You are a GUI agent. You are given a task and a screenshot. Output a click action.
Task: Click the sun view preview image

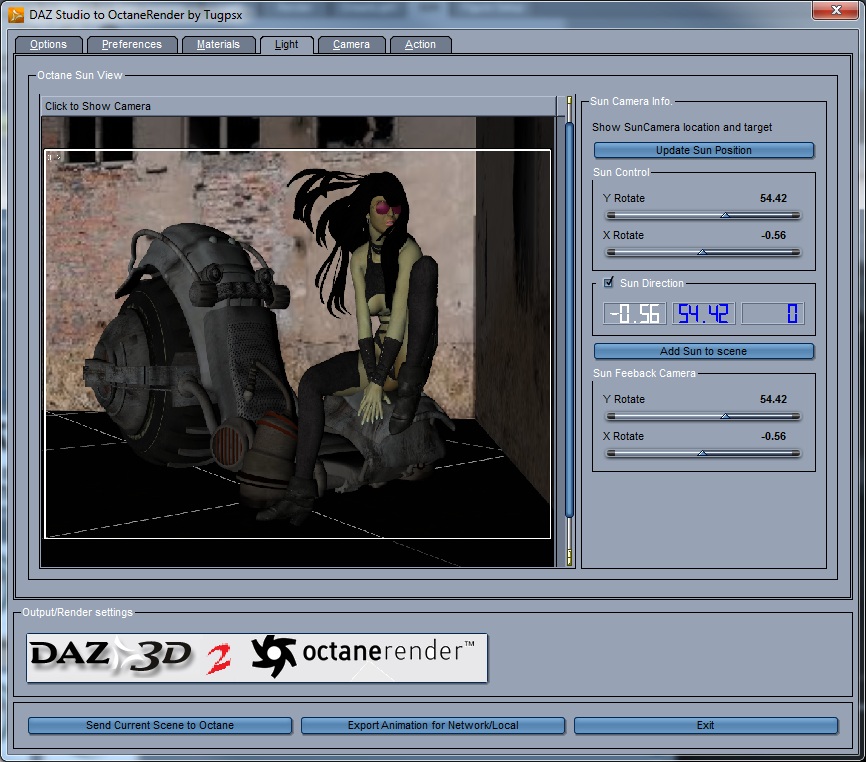point(298,341)
